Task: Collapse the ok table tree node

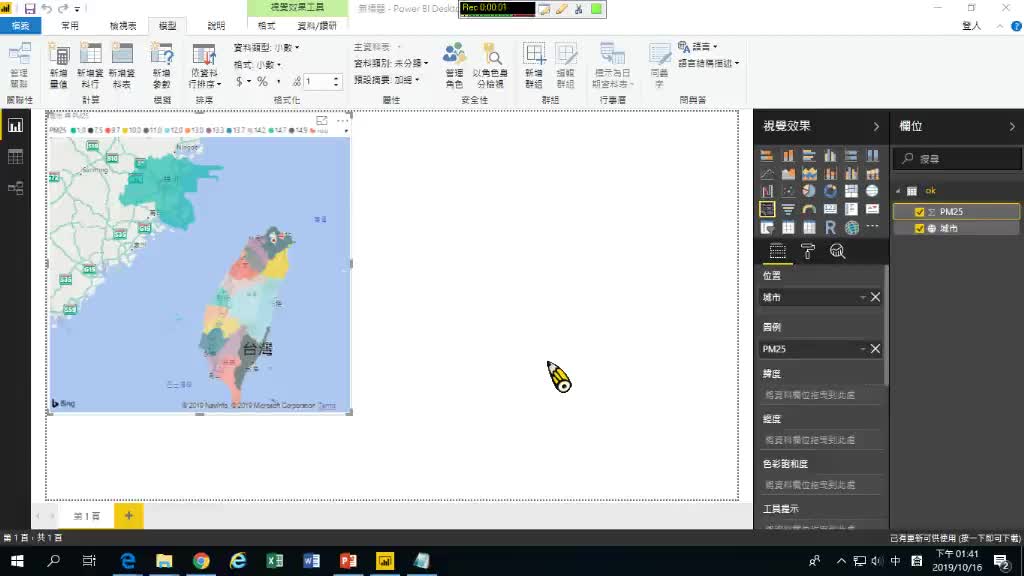Action: coord(899,191)
